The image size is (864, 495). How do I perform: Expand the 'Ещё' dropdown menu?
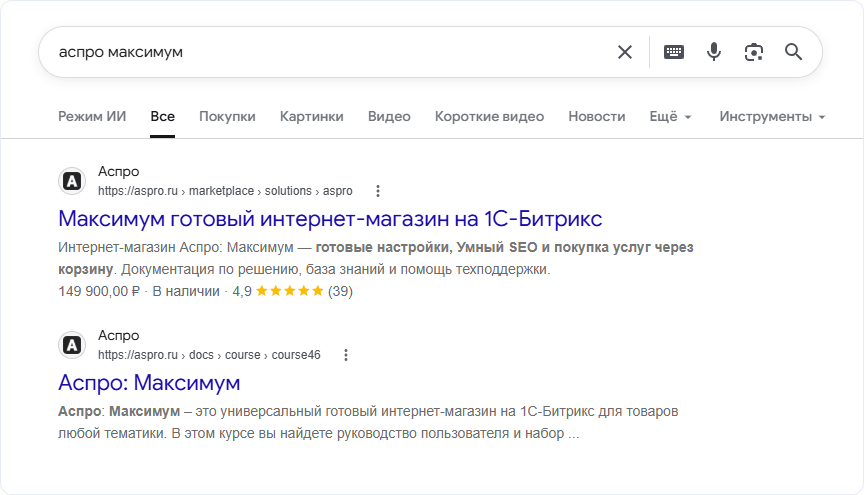pos(671,116)
